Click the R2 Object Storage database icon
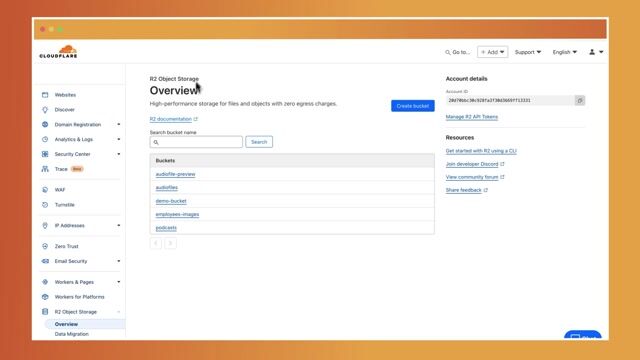The image size is (640, 360). [45, 312]
